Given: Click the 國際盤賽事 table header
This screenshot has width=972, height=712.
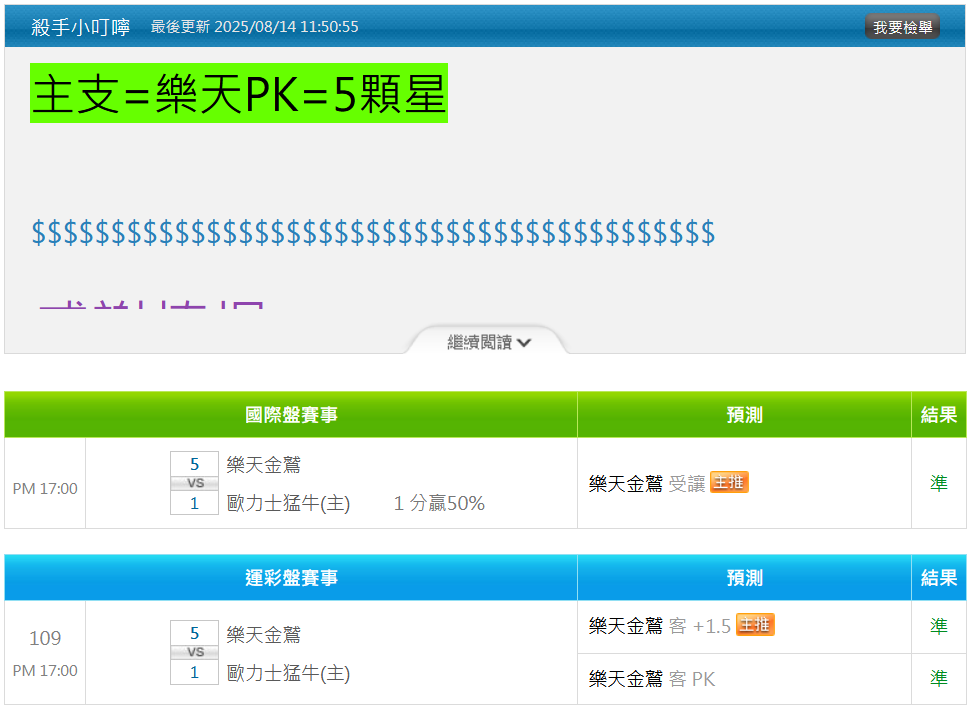Looking at the screenshot, I should [x=291, y=415].
